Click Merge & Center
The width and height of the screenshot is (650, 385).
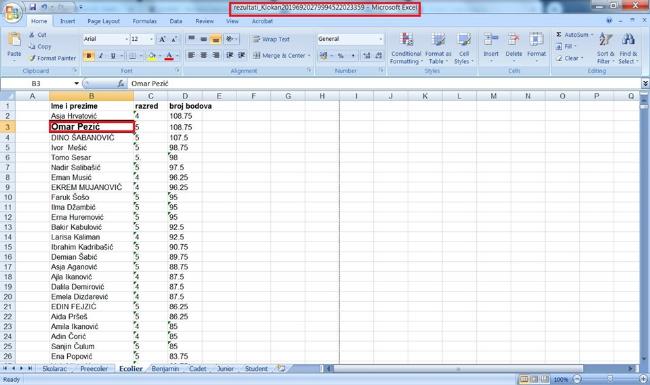[281, 56]
